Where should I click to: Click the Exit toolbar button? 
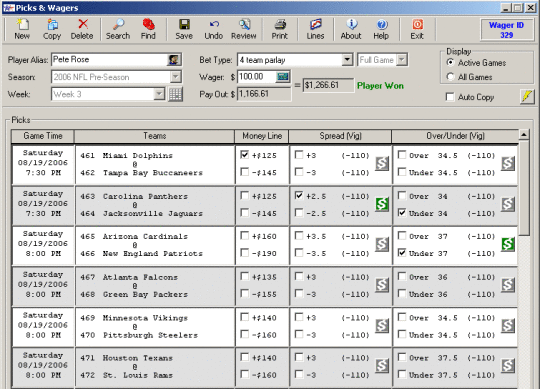(417, 29)
